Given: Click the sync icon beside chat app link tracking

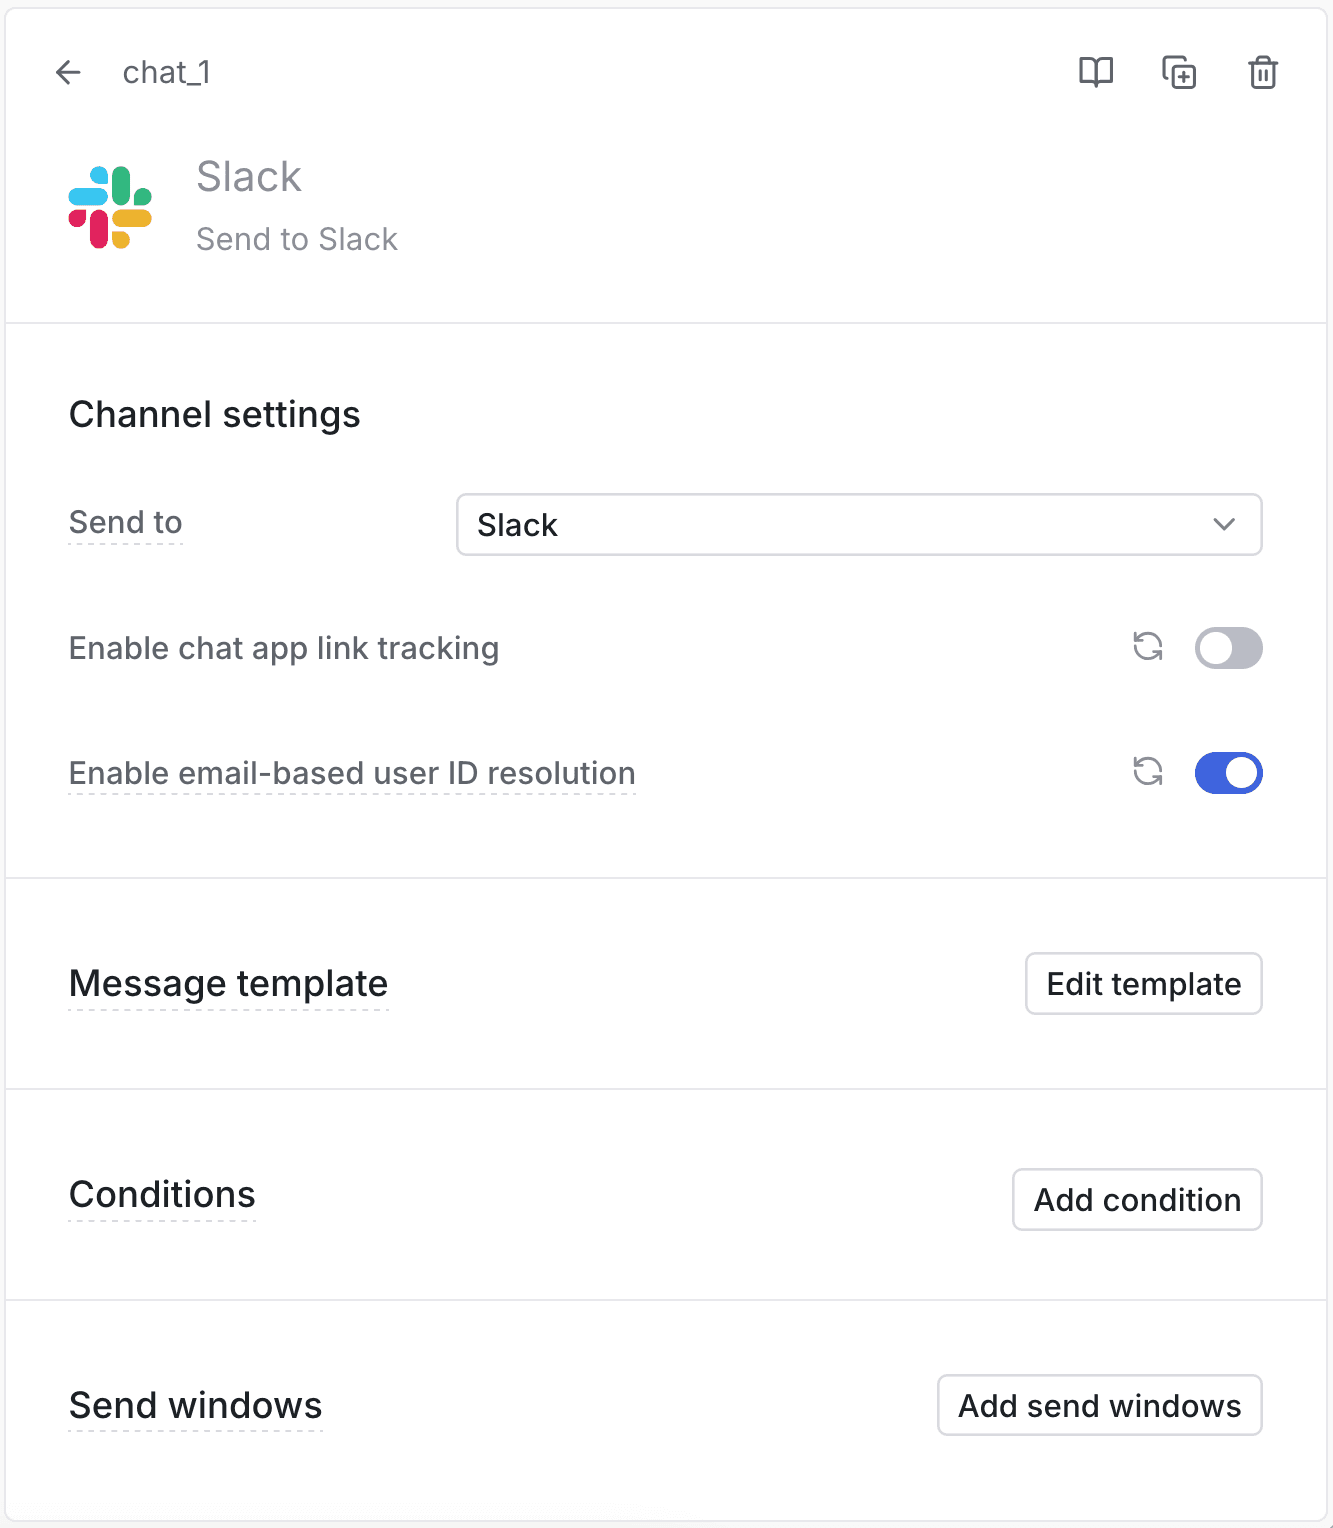Looking at the screenshot, I should (x=1148, y=648).
